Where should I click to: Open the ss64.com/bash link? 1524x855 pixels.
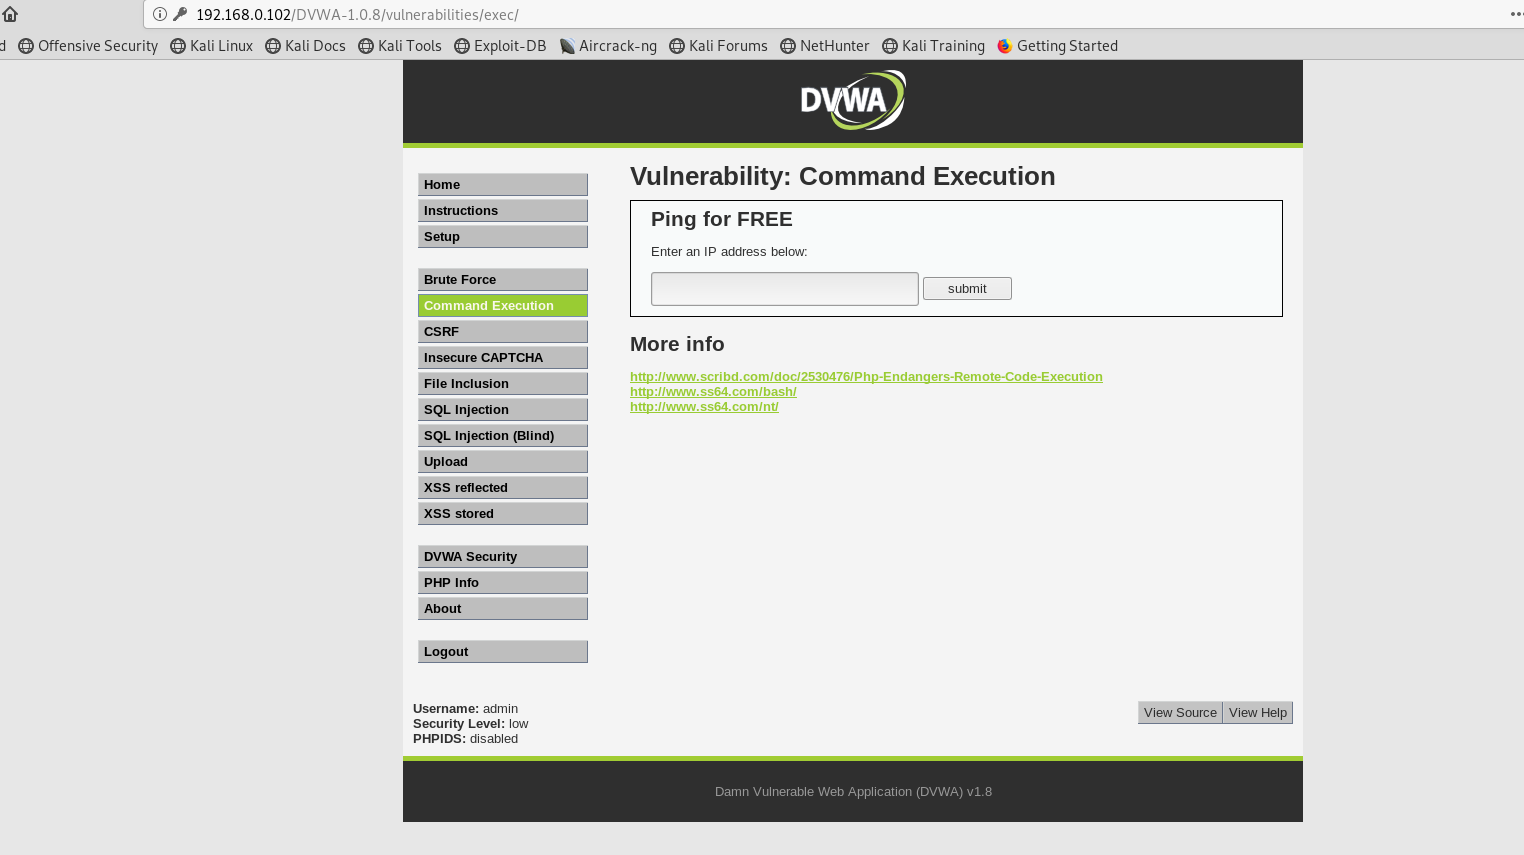(713, 392)
